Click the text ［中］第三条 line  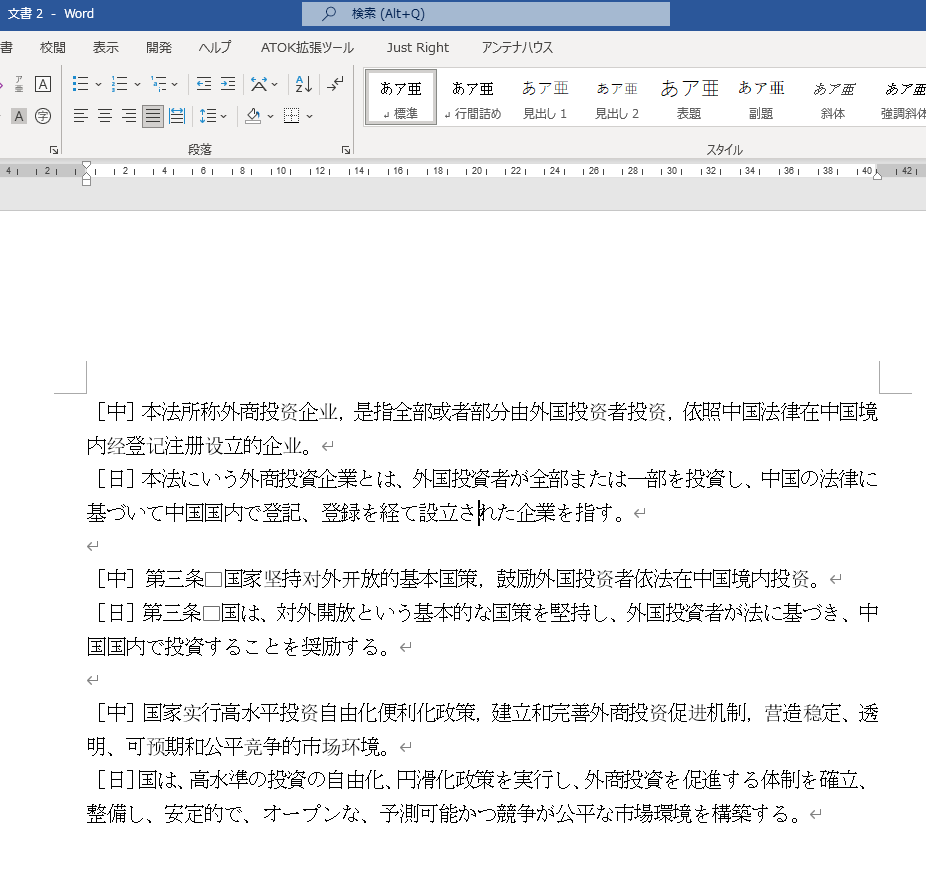click(x=459, y=579)
